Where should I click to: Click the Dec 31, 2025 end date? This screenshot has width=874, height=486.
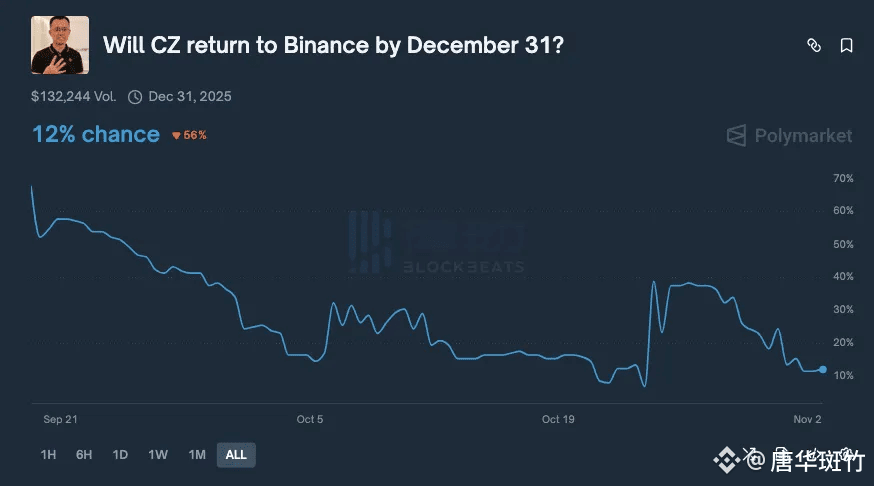pyautogui.click(x=190, y=97)
